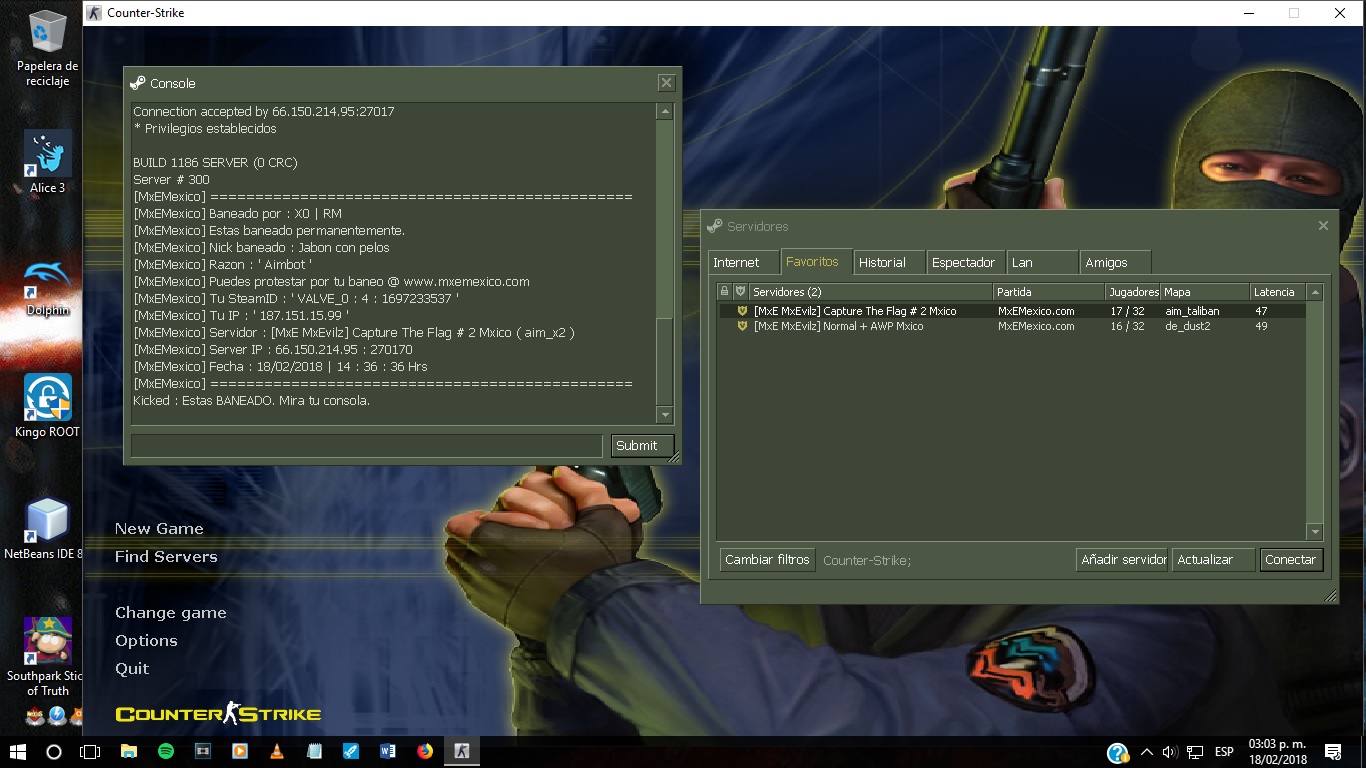Click the Conectar button

click(1290, 560)
